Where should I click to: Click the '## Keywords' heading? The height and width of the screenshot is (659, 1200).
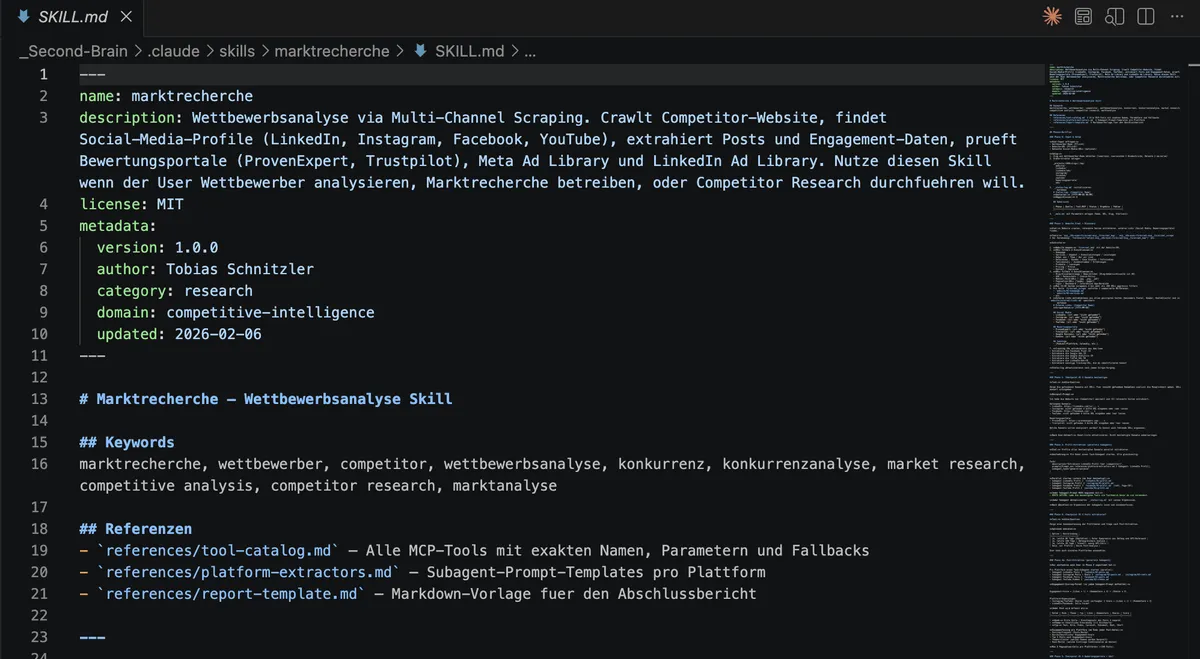(x=127, y=442)
